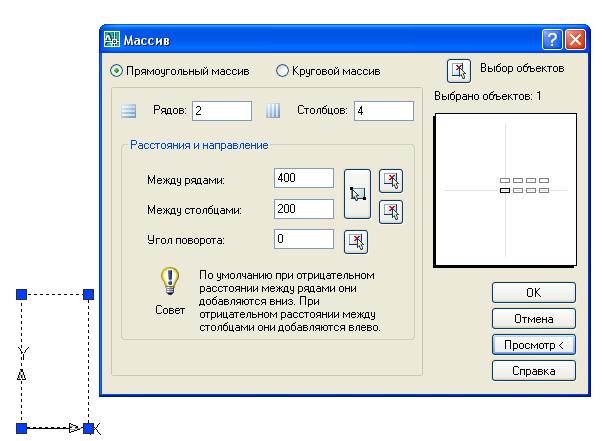
Task: Pick column offset icon beside Между столбцами
Action: 391,212
